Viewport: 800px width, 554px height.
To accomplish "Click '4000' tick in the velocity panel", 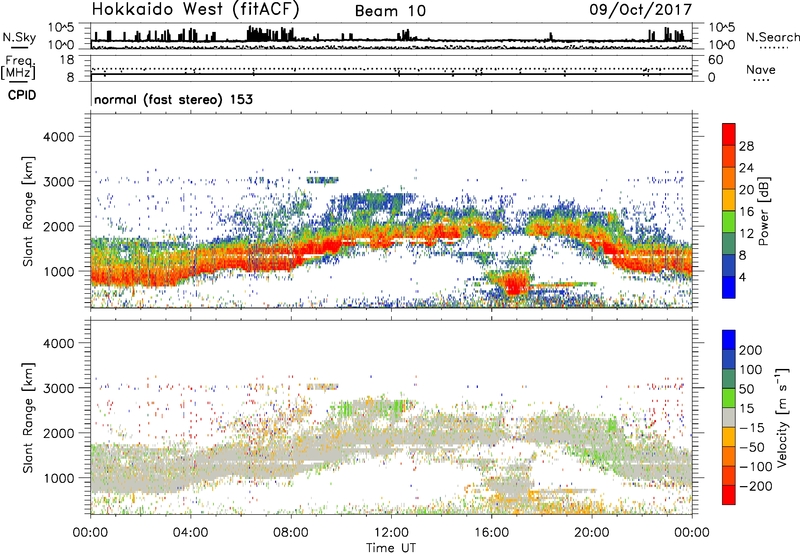I will tap(59, 343).
